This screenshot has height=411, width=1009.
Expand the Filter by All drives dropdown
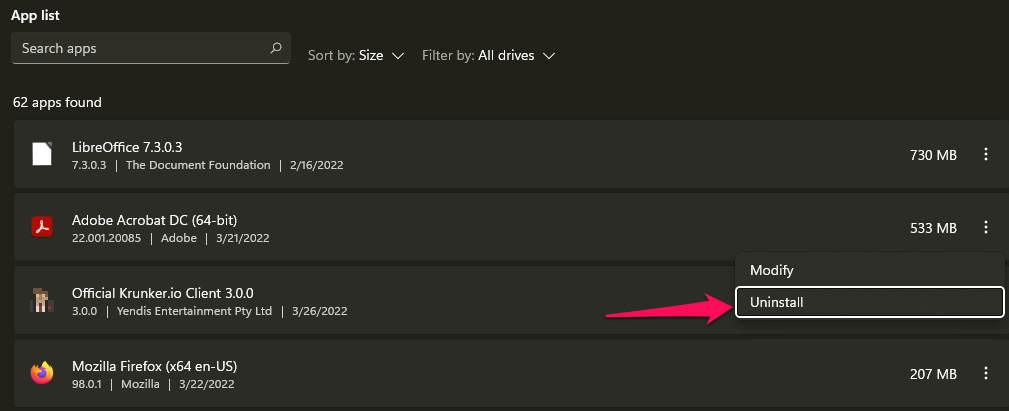point(488,55)
